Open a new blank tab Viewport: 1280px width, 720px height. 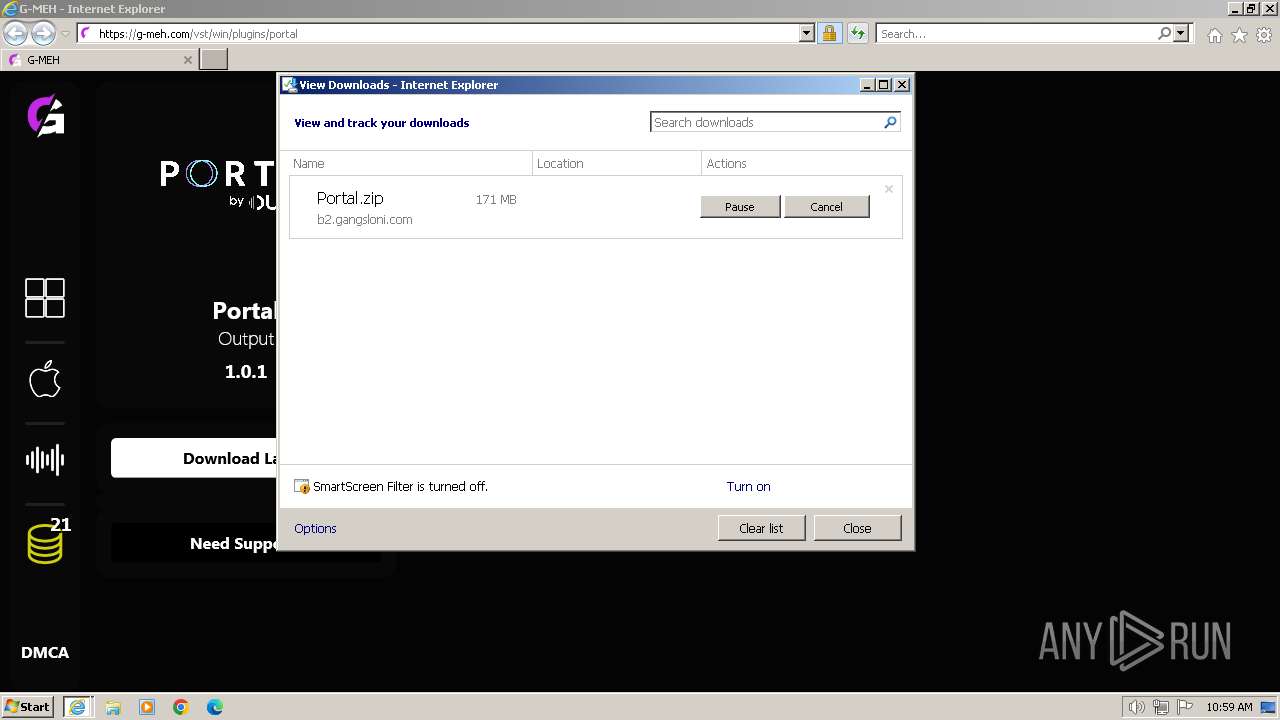coord(214,60)
